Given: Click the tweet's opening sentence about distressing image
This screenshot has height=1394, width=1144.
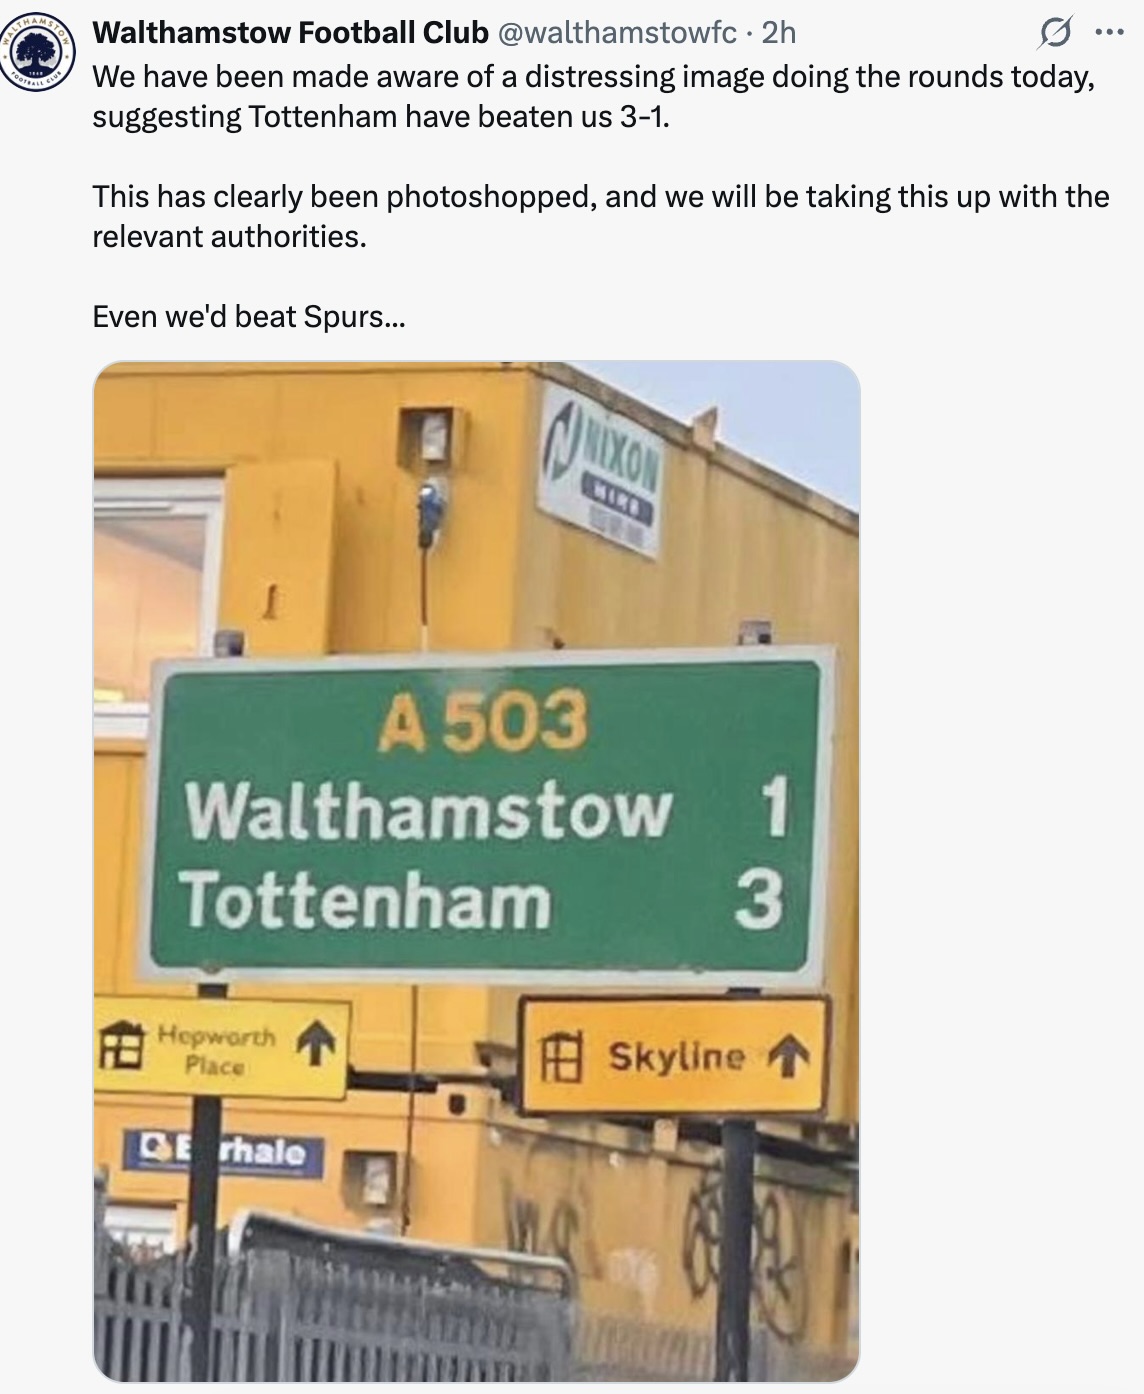Looking at the screenshot, I should pos(594,97).
